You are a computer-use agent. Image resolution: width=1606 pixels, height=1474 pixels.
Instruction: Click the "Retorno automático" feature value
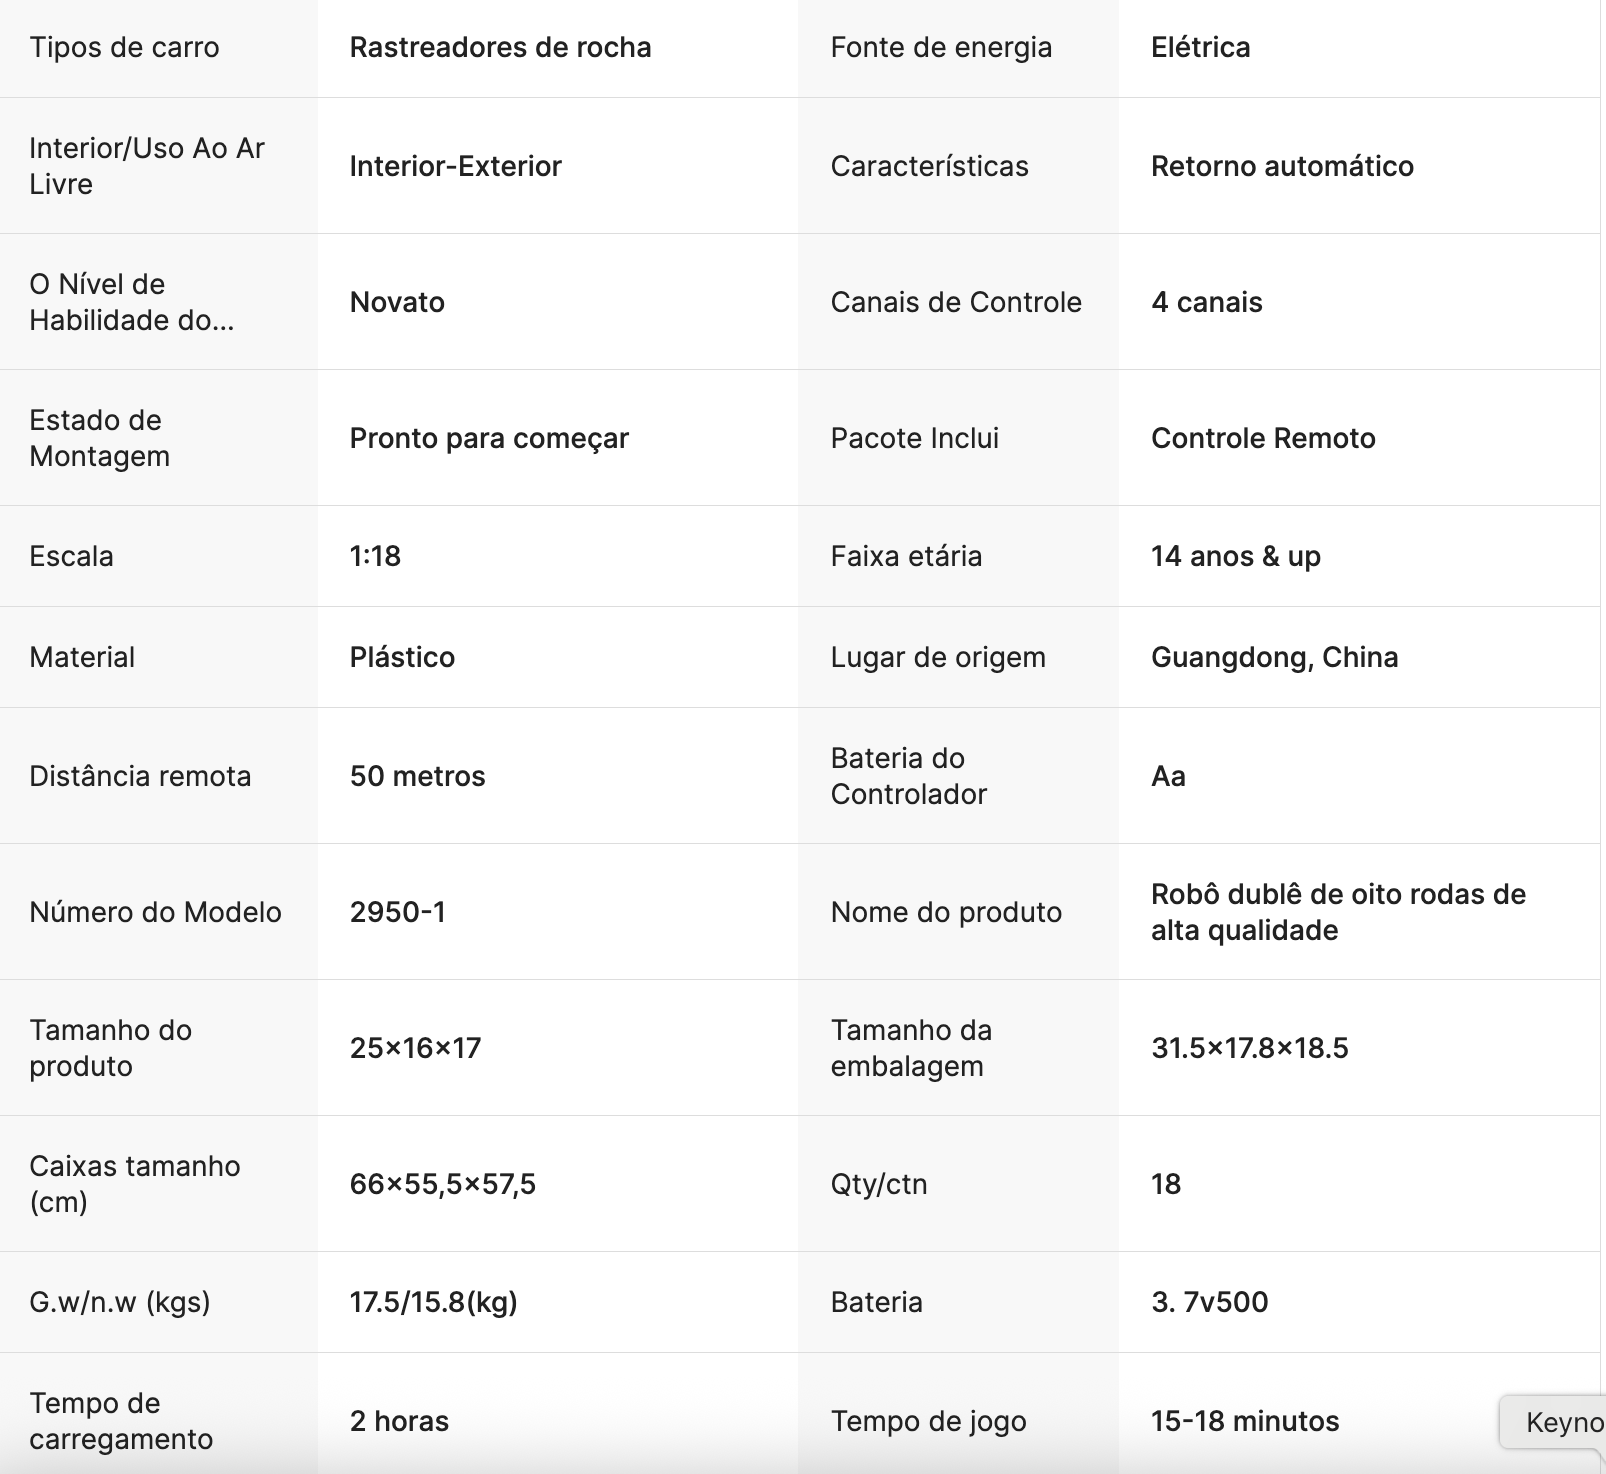point(1282,166)
